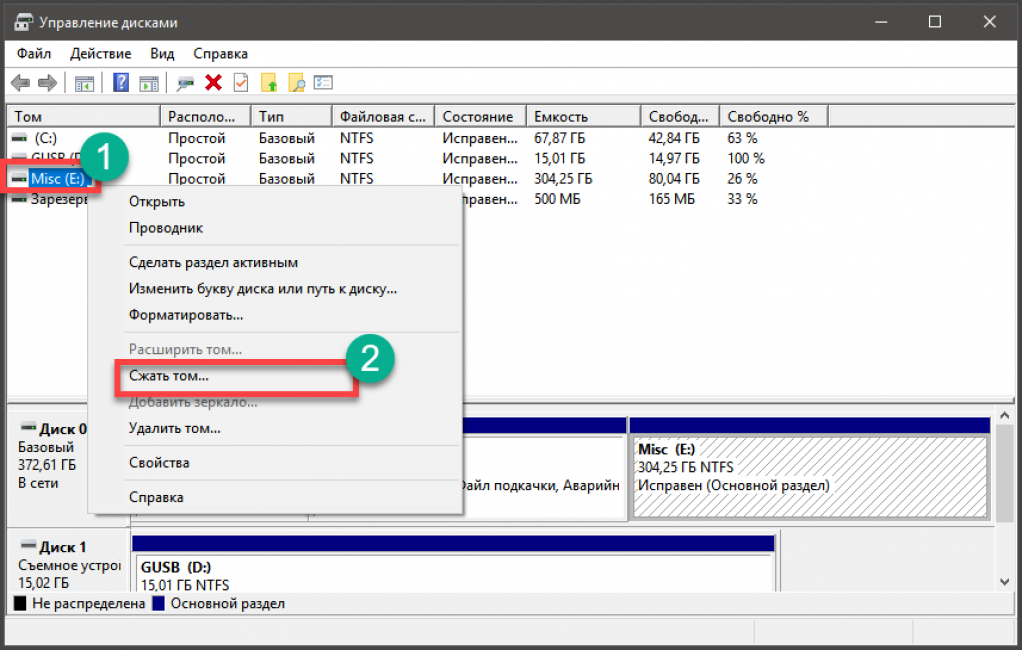Click the red X delete toolbar icon
Screen dimensions: 1022x650
(x=213, y=83)
